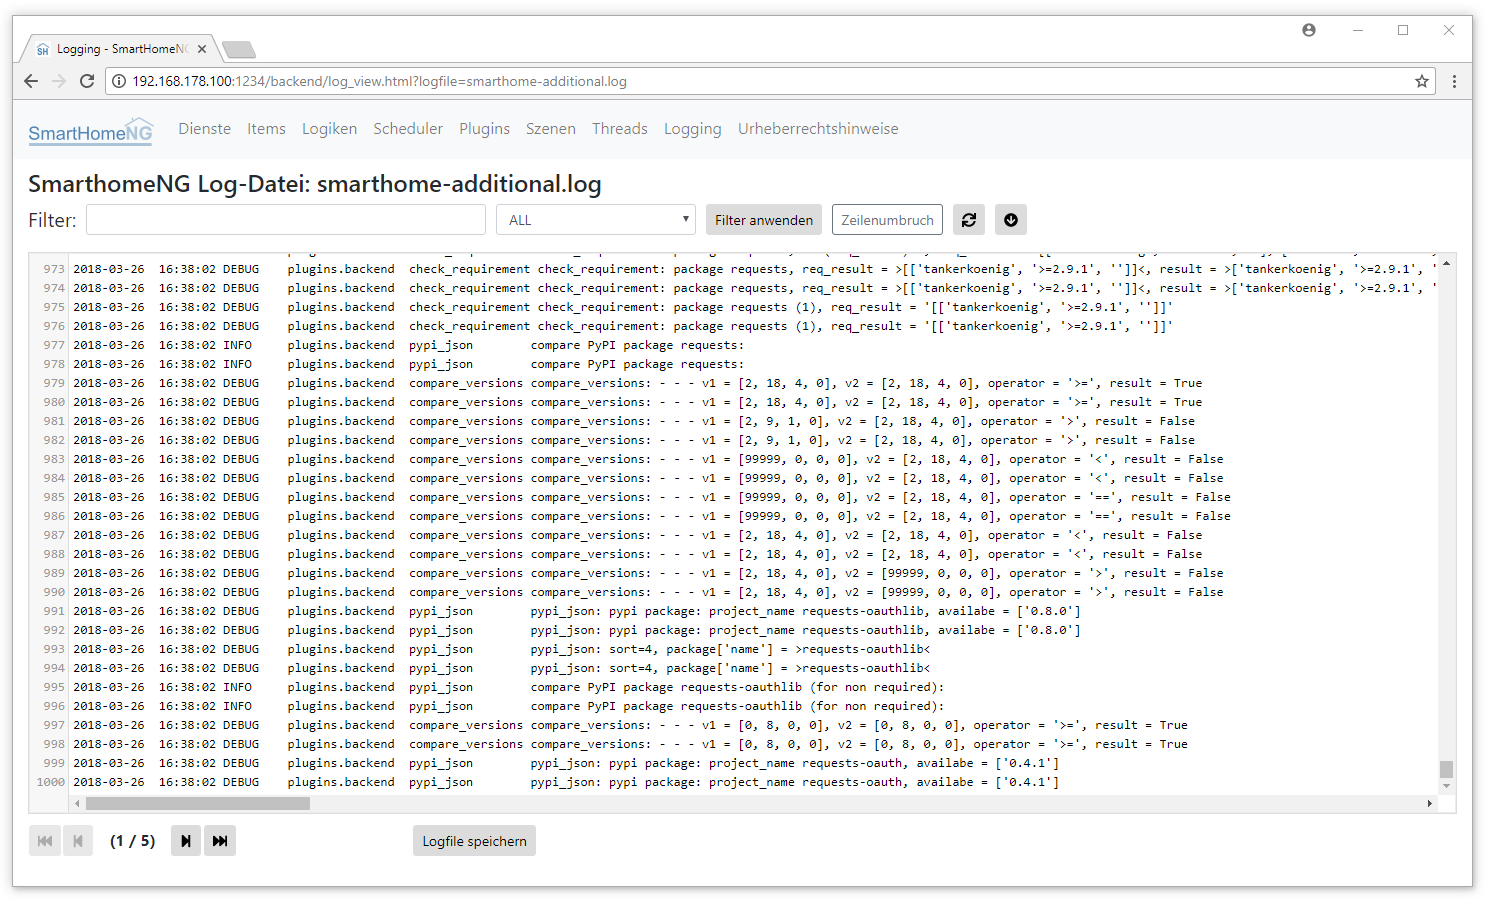This screenshot has width=1489, height=904.
Task: Focus the Filter text input
Action: (x=285, y=220)
